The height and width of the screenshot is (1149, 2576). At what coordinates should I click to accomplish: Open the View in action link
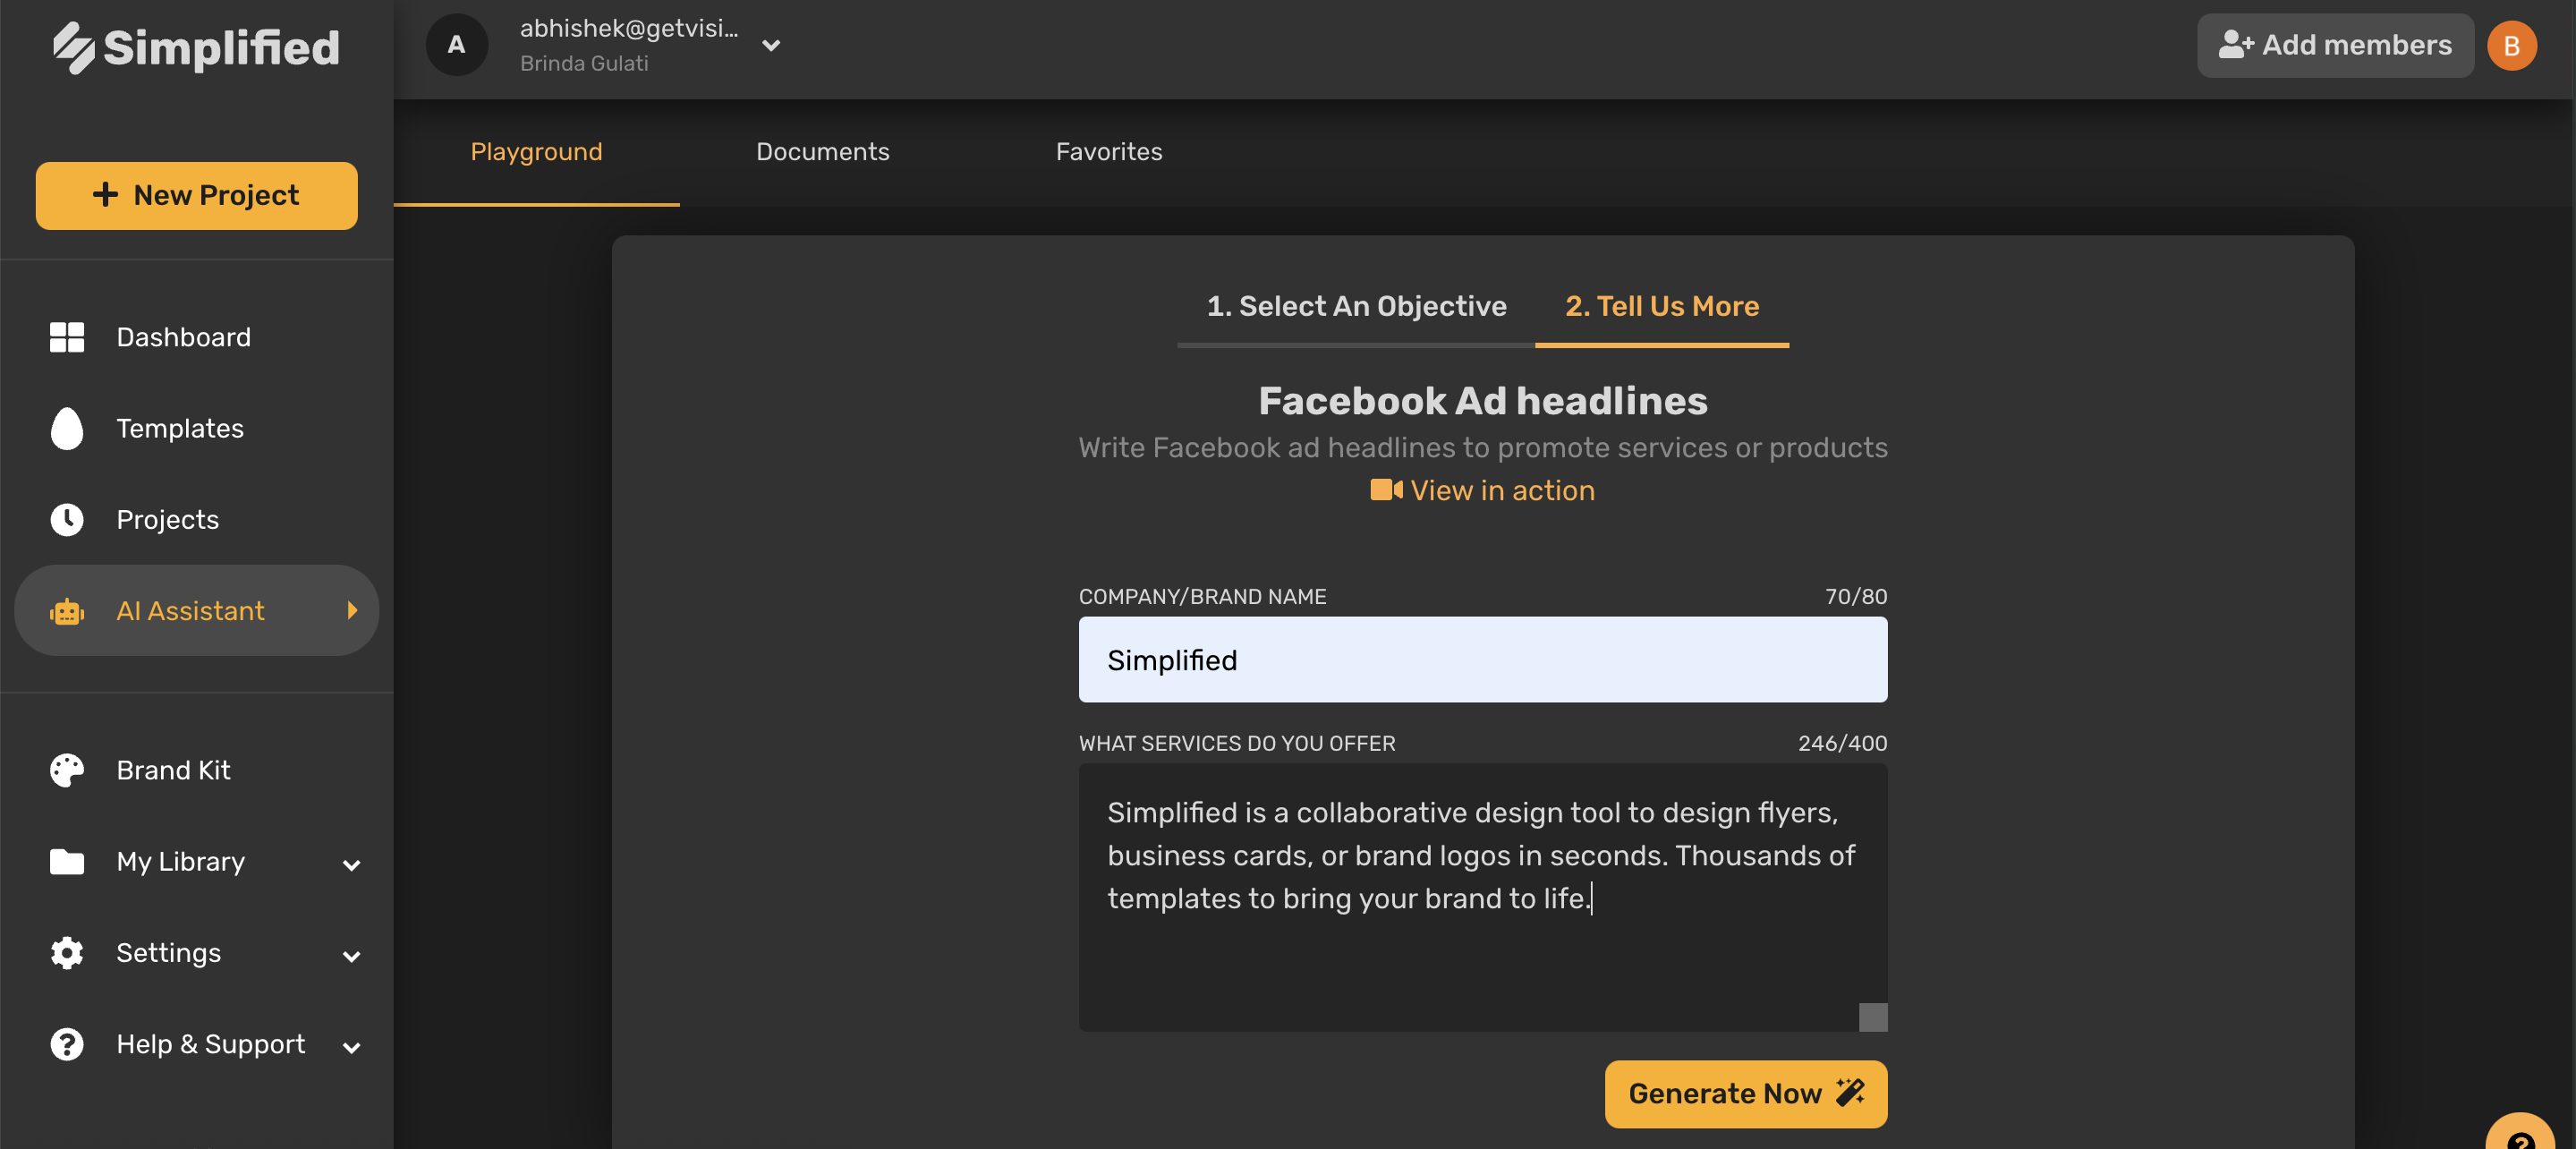(x=1483, y=490)
